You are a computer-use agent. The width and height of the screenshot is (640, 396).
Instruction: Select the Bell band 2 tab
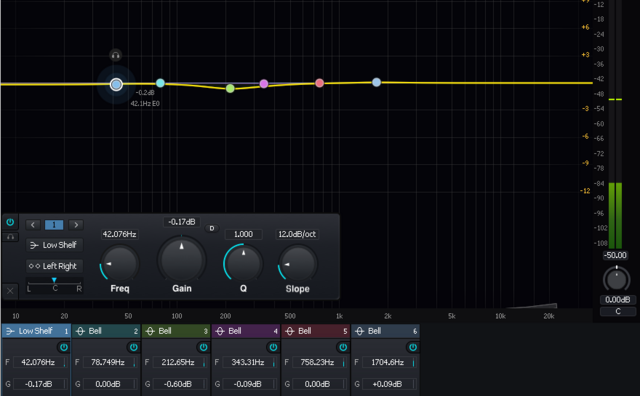(107, 331)
